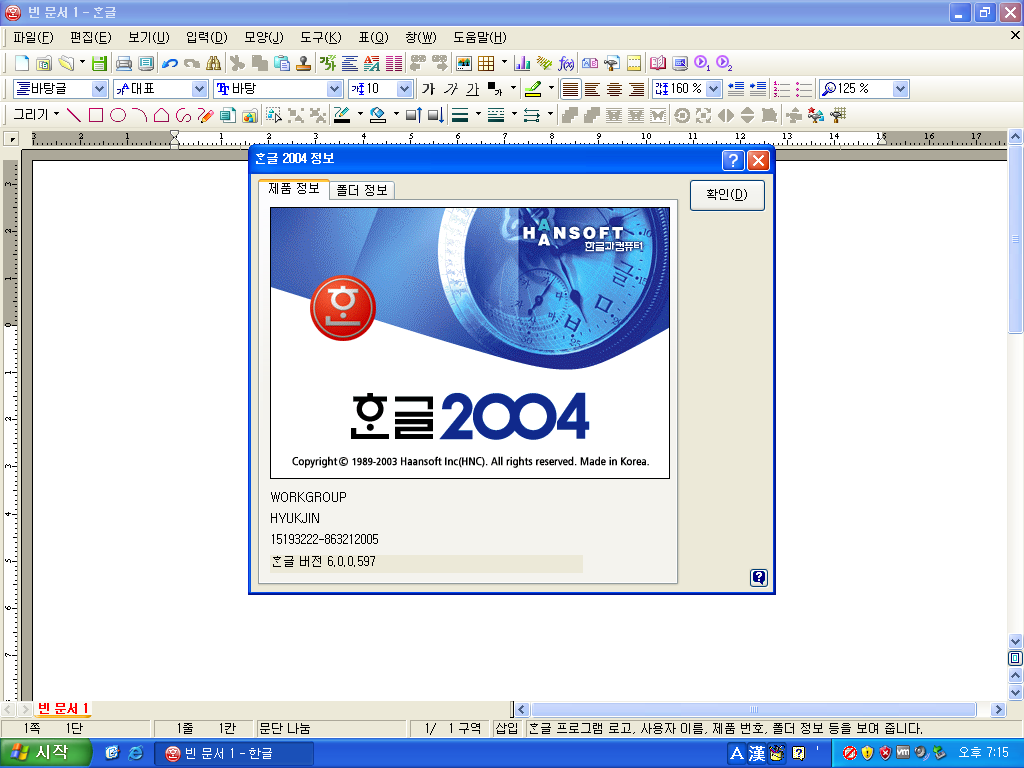Expand the 대표 language dropdown
This screenshot has width=1024, height=768.
(199, 89)
